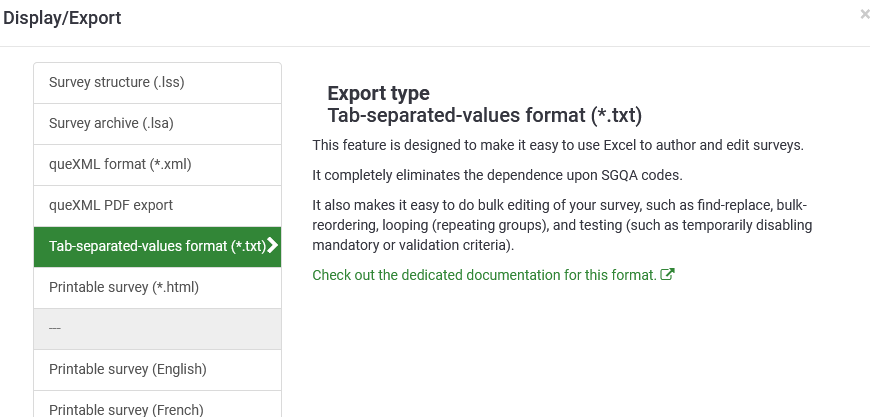Click the external link icon after the documentation link
Screen dimensions: 870x417
click(668, 275)
